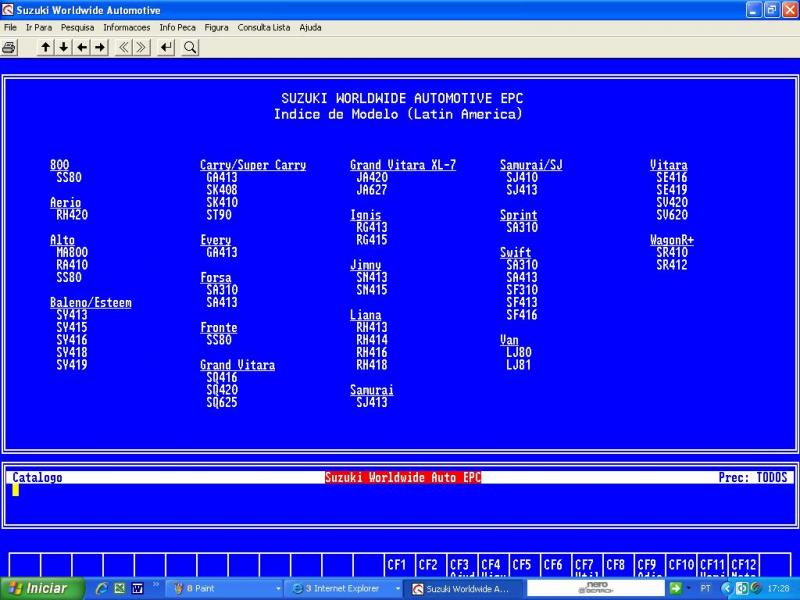
Task: Open the Informacoes menu
Action: pos(127,28)
